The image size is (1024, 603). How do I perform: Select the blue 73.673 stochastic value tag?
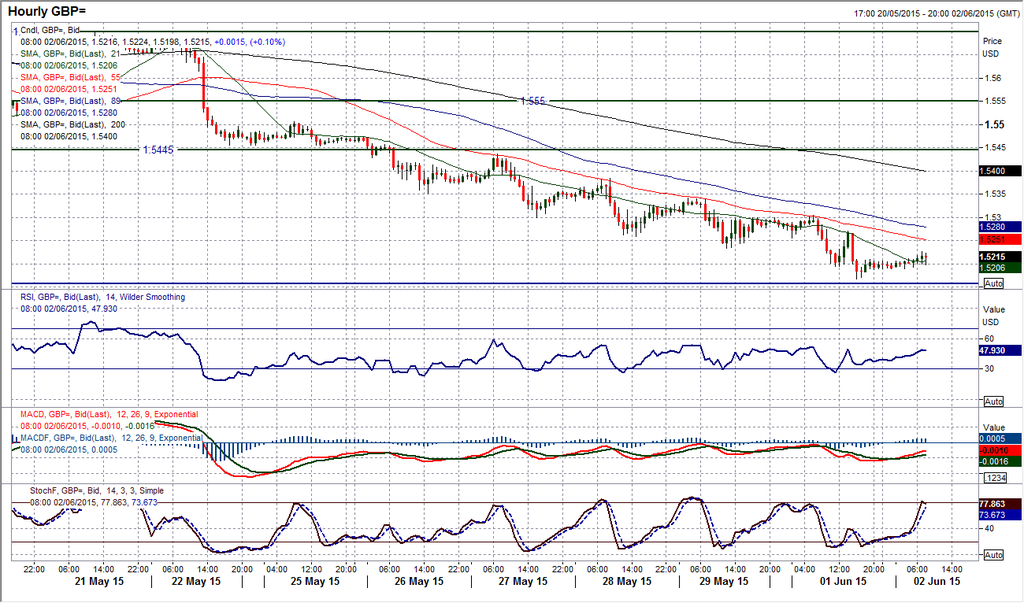click(x=1000, y=515)
